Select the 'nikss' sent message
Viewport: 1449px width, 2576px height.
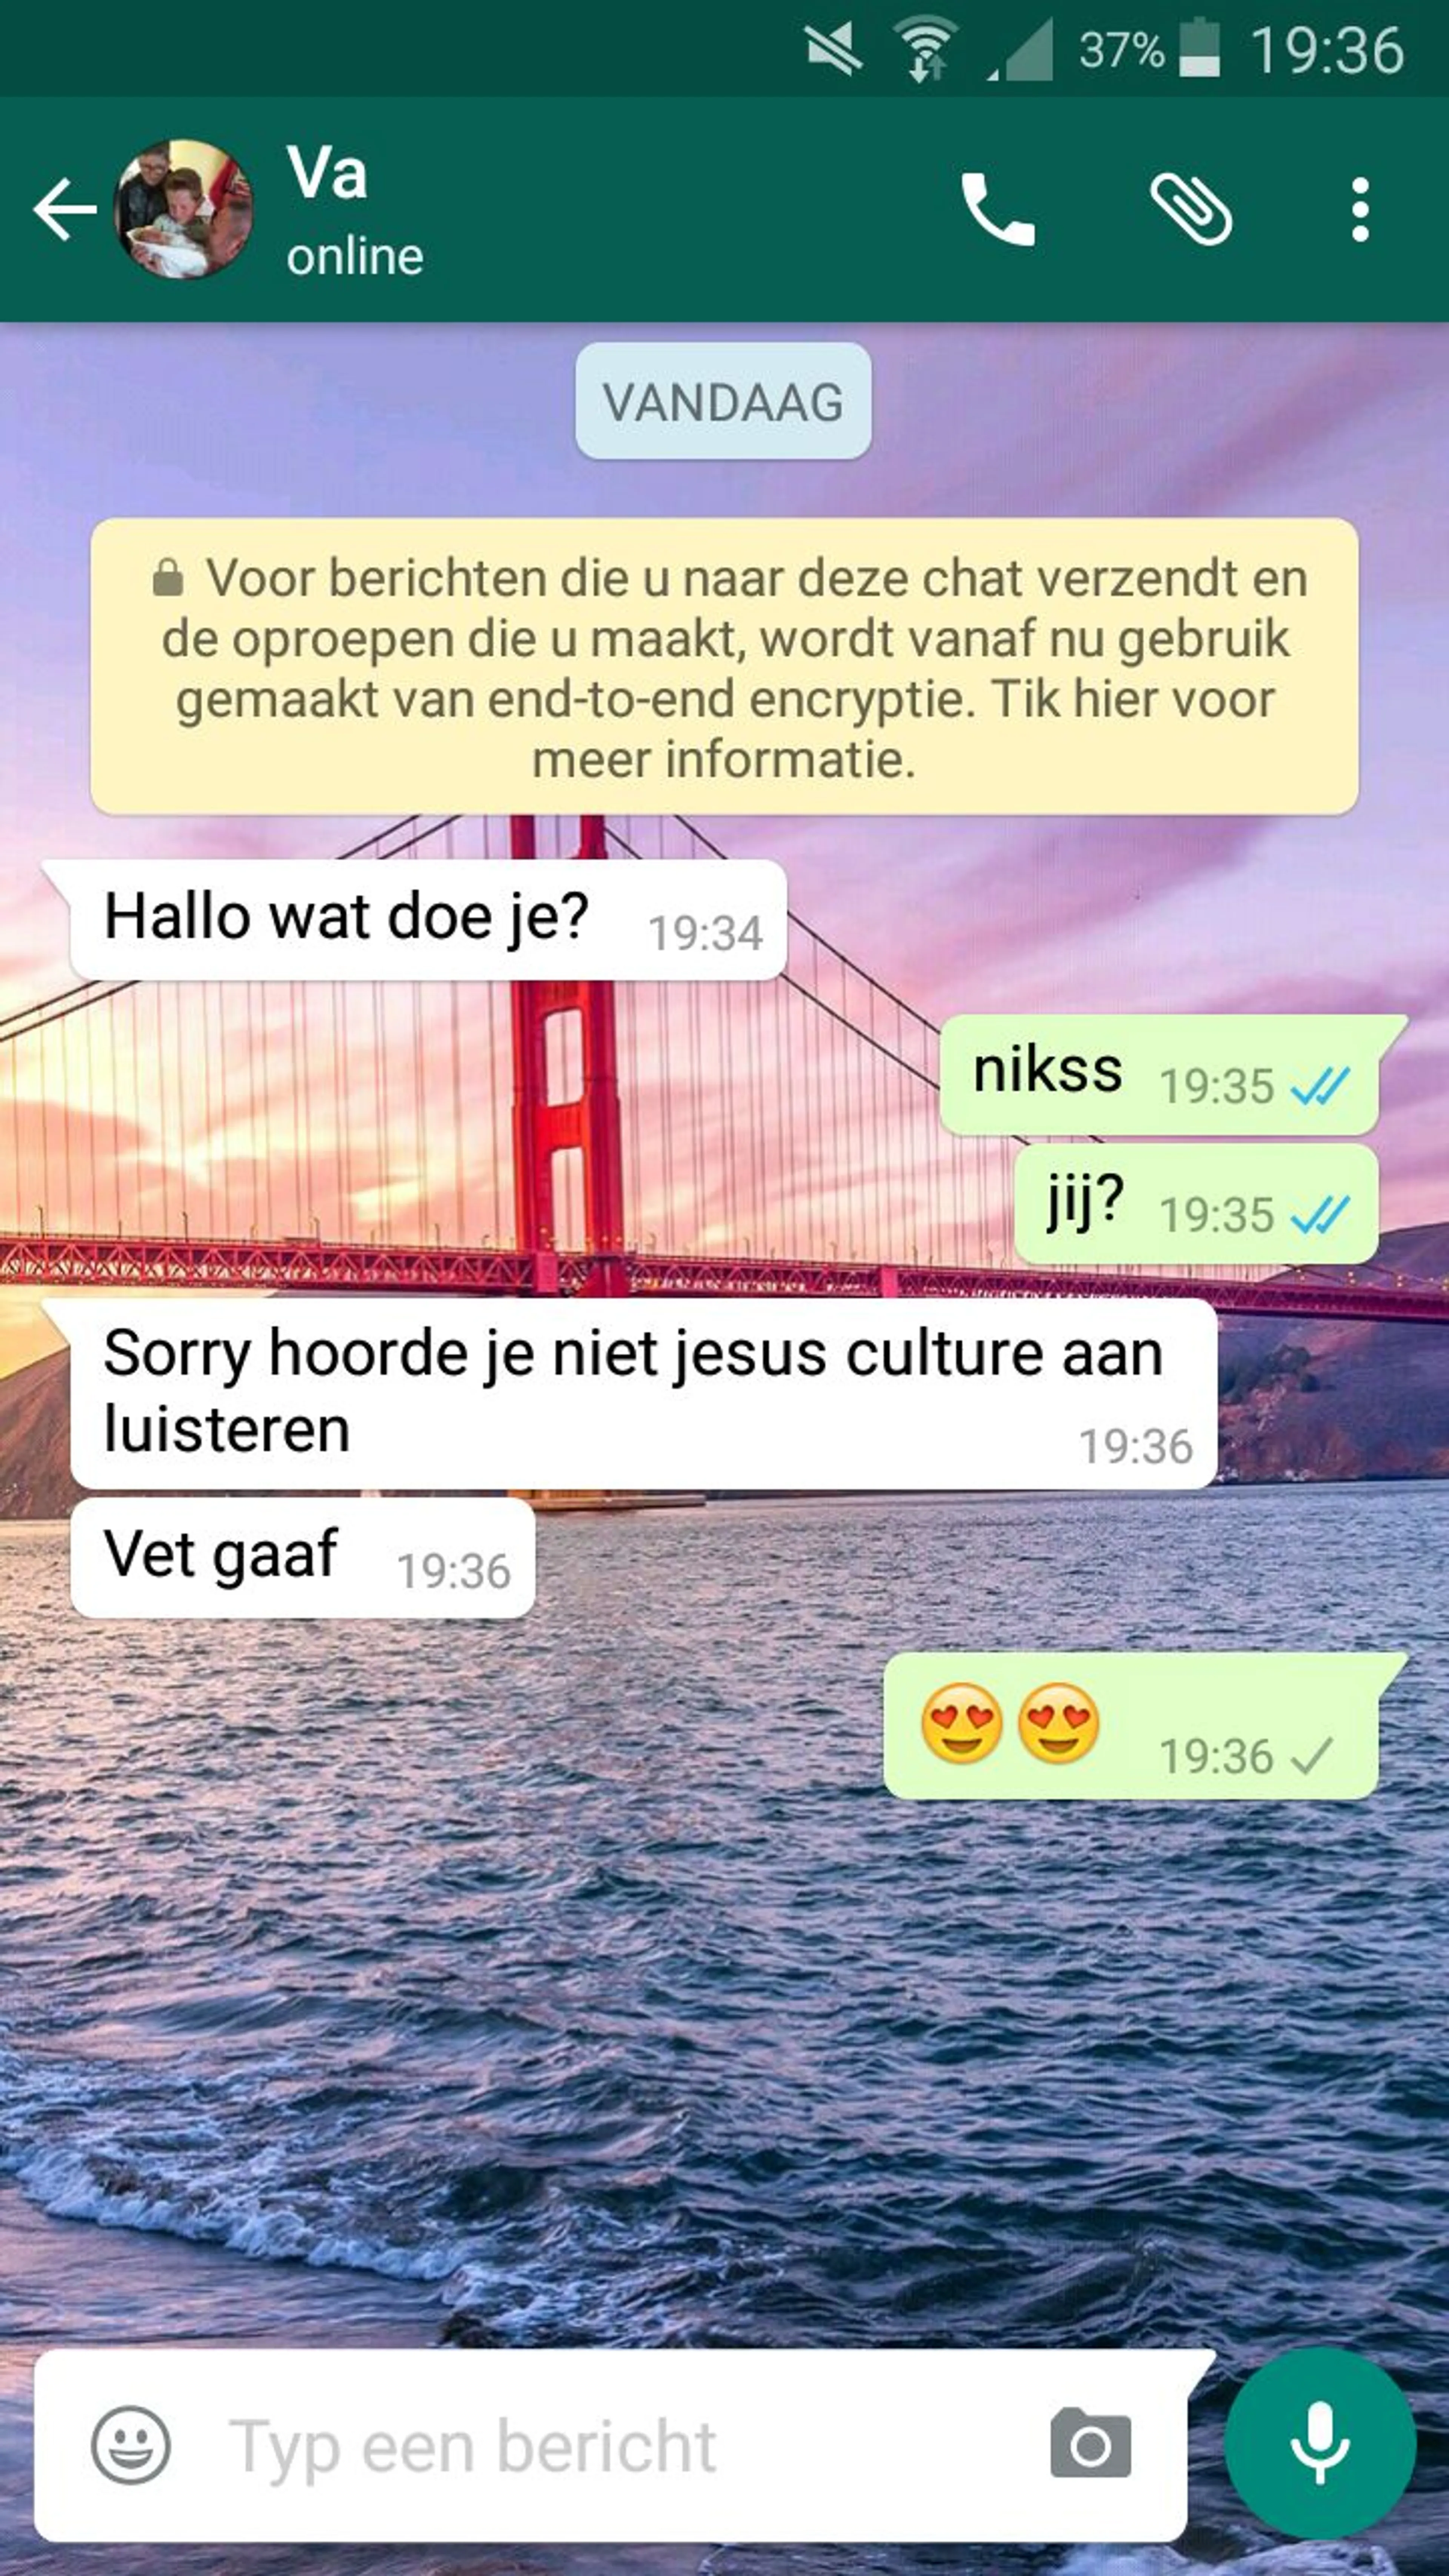pos(1159,1075)
